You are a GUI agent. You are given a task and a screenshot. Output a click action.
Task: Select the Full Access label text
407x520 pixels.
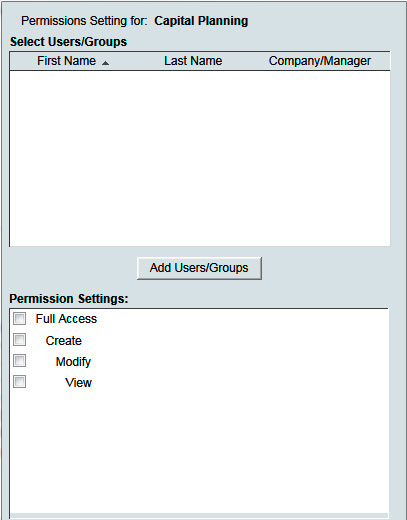point(66,319)
